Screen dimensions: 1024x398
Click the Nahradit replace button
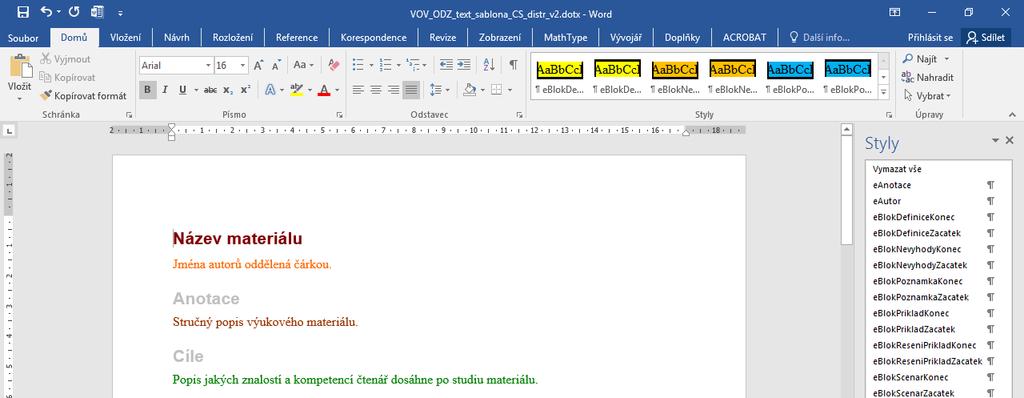coord(927,77)
